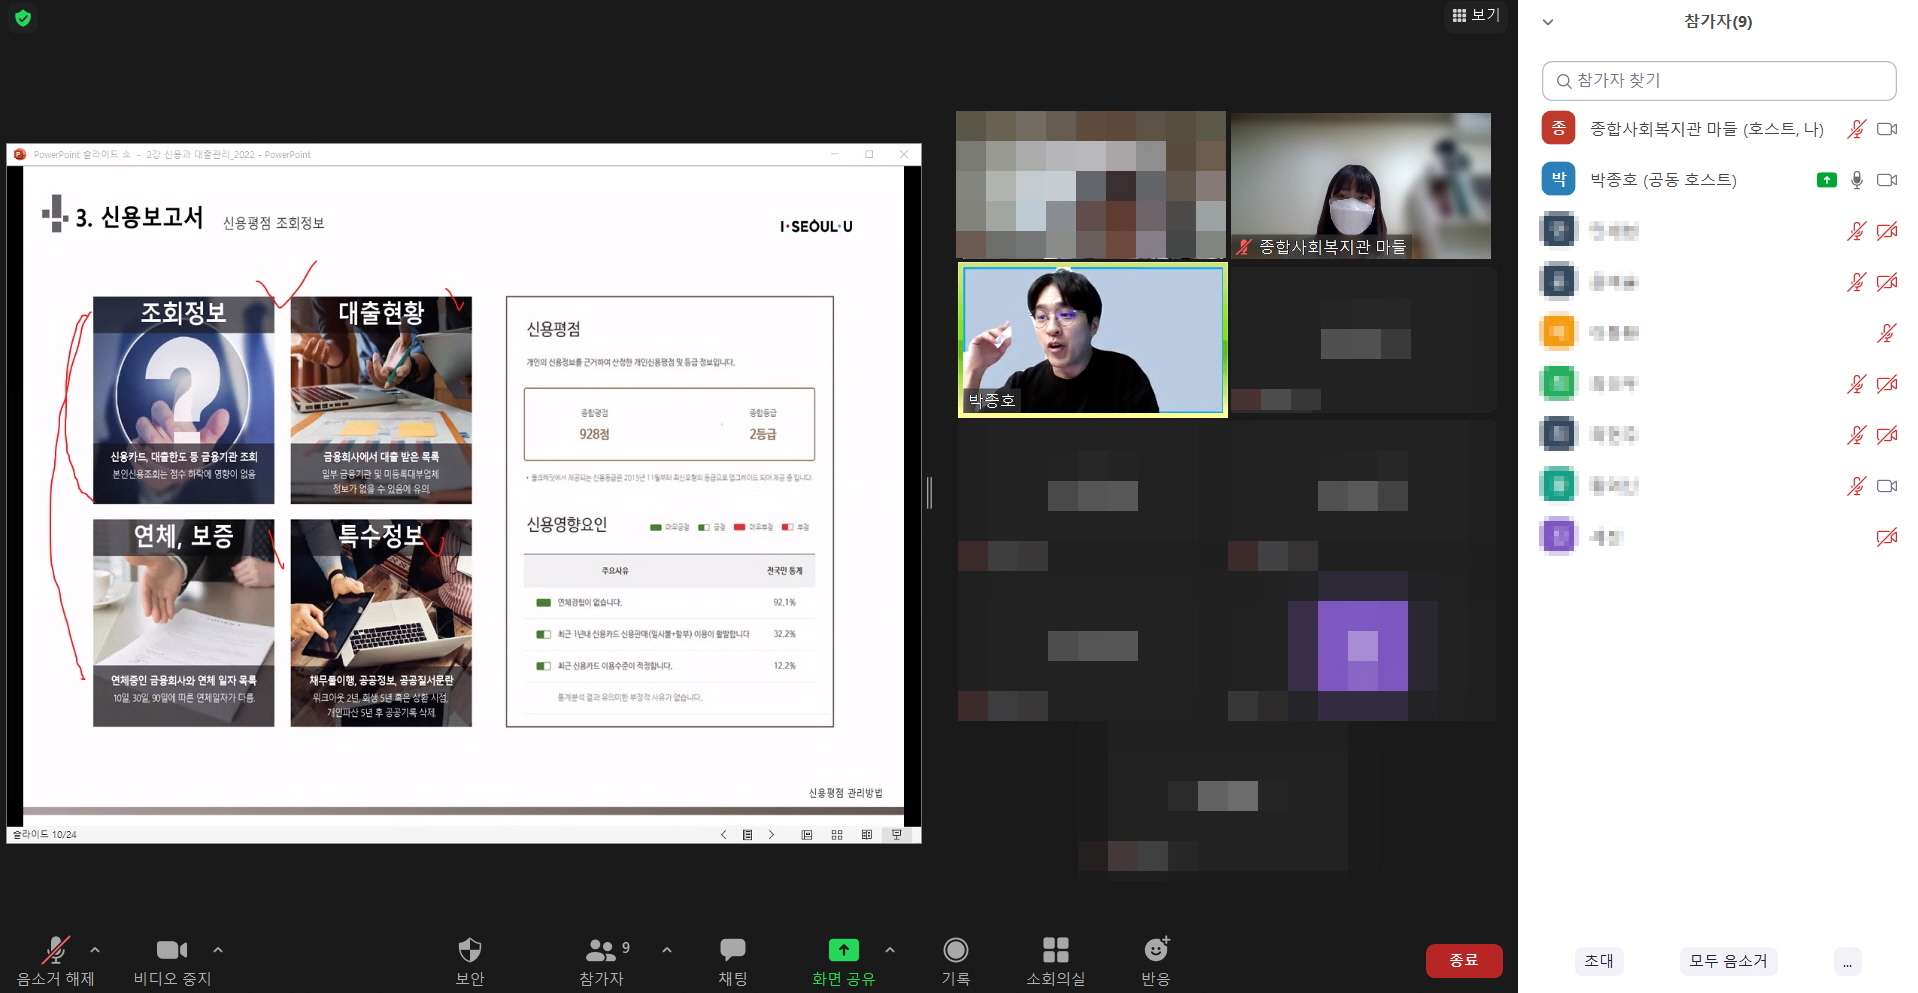Toggle microphone for 박종호 in participant list
Image resolution: width=1918 pixels, height=993 pixels.
(1856, 180)
